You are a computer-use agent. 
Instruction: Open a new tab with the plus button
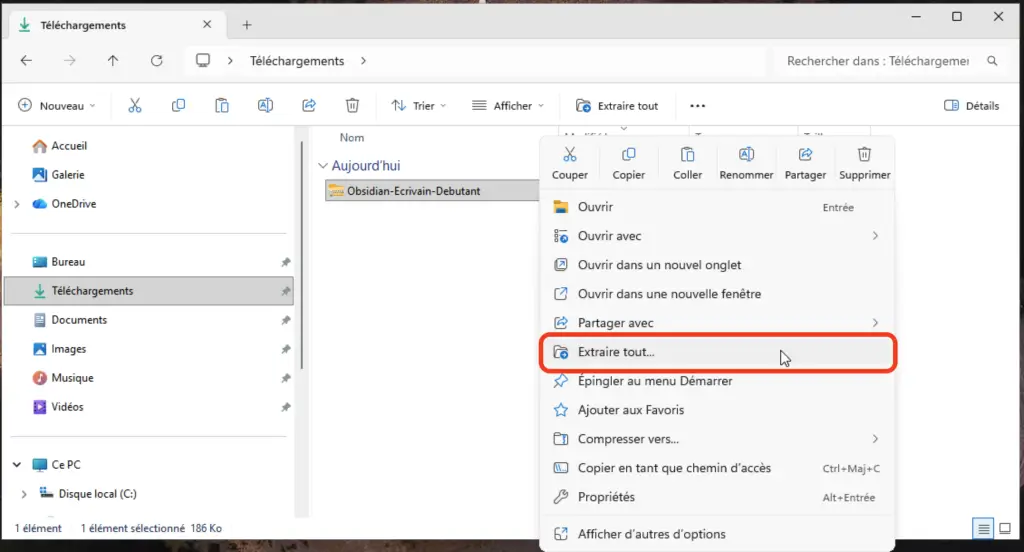[247, 25]
